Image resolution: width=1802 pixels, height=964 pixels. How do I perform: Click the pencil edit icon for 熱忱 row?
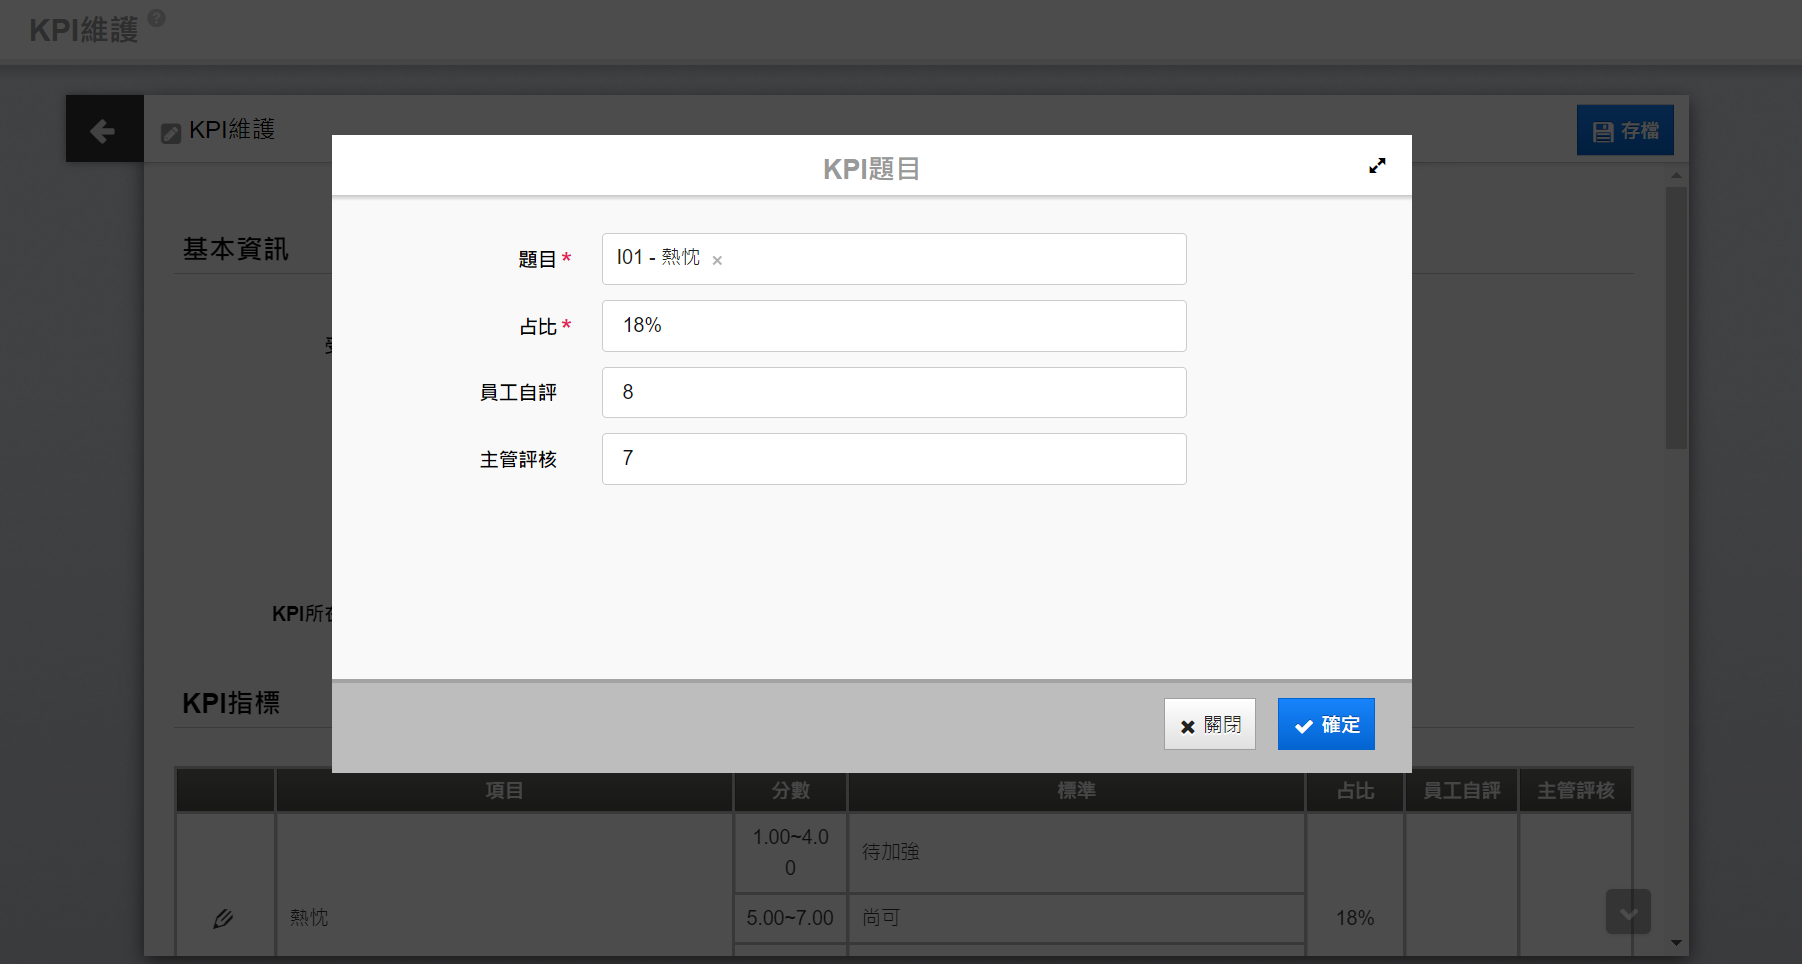click(x=223, y=918)
